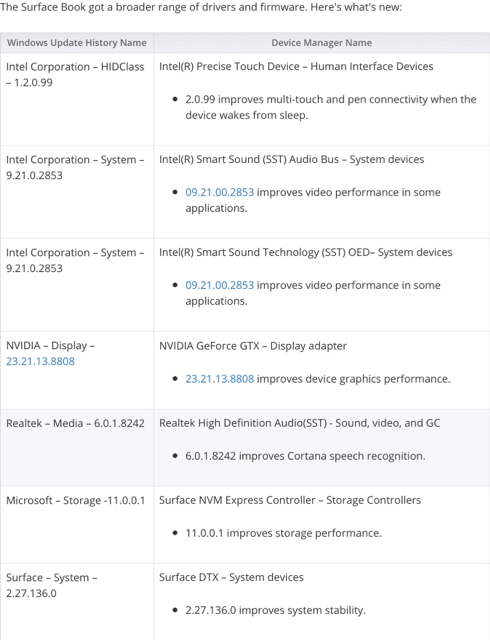Click 23.21.13.8808 link in graphics performance bullet

point(219,379)
